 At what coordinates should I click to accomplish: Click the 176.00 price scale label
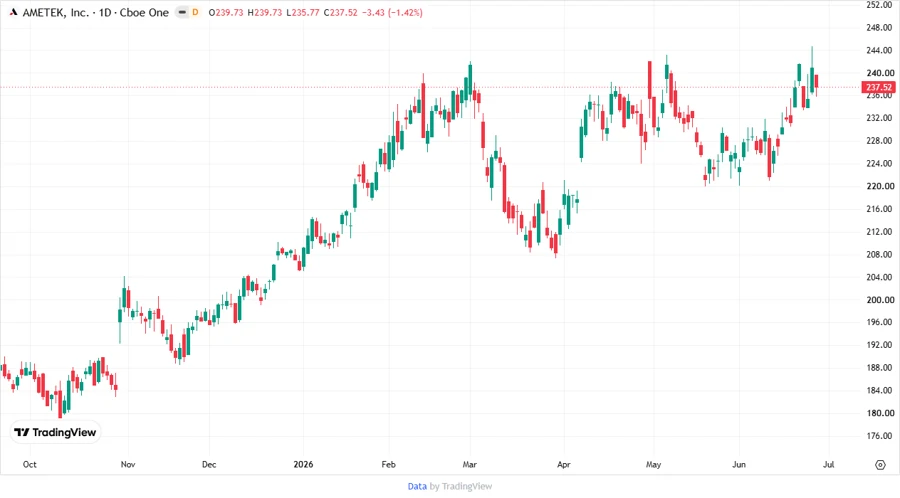[880, 435]
